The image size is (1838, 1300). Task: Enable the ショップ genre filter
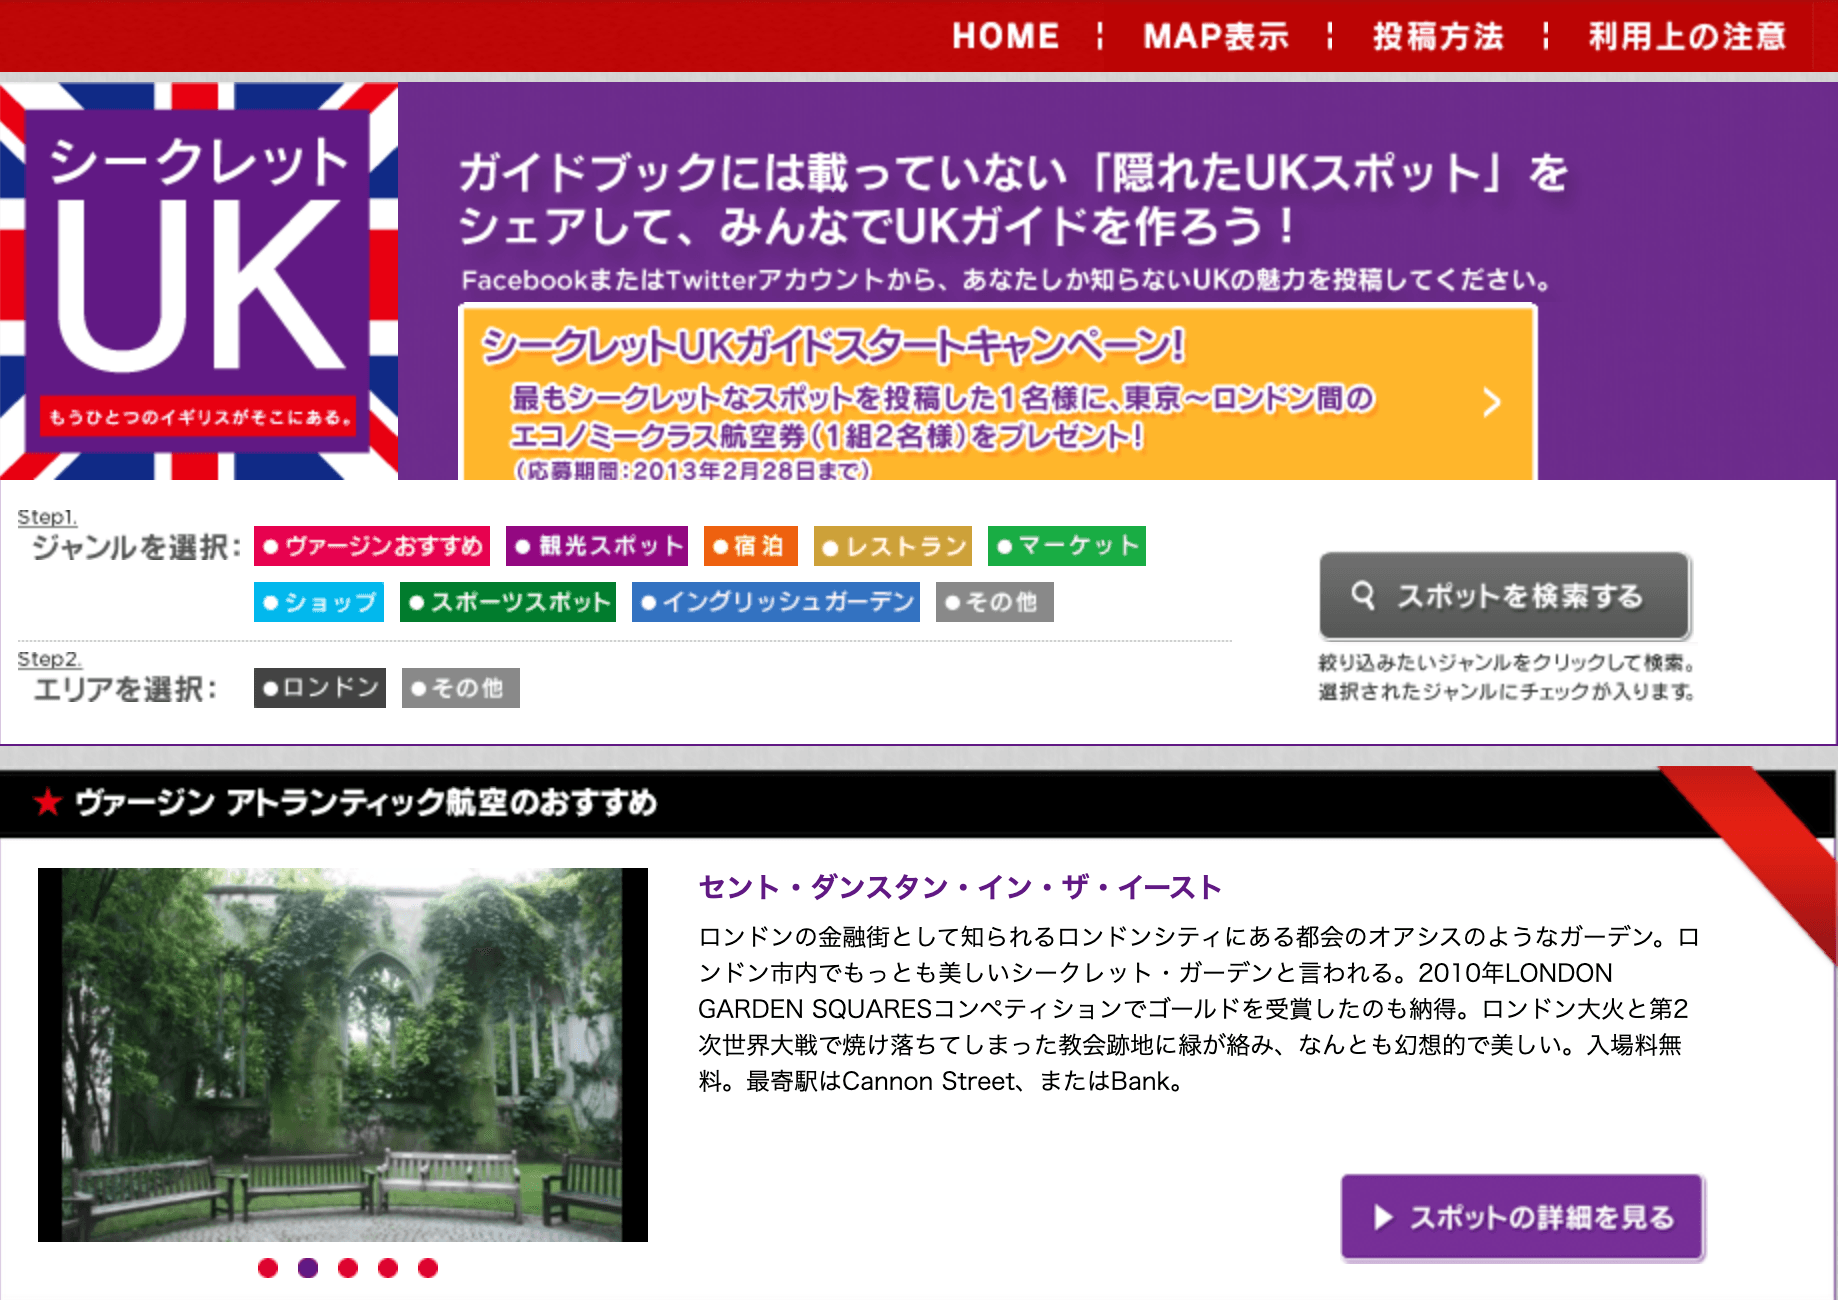point(319,602)
